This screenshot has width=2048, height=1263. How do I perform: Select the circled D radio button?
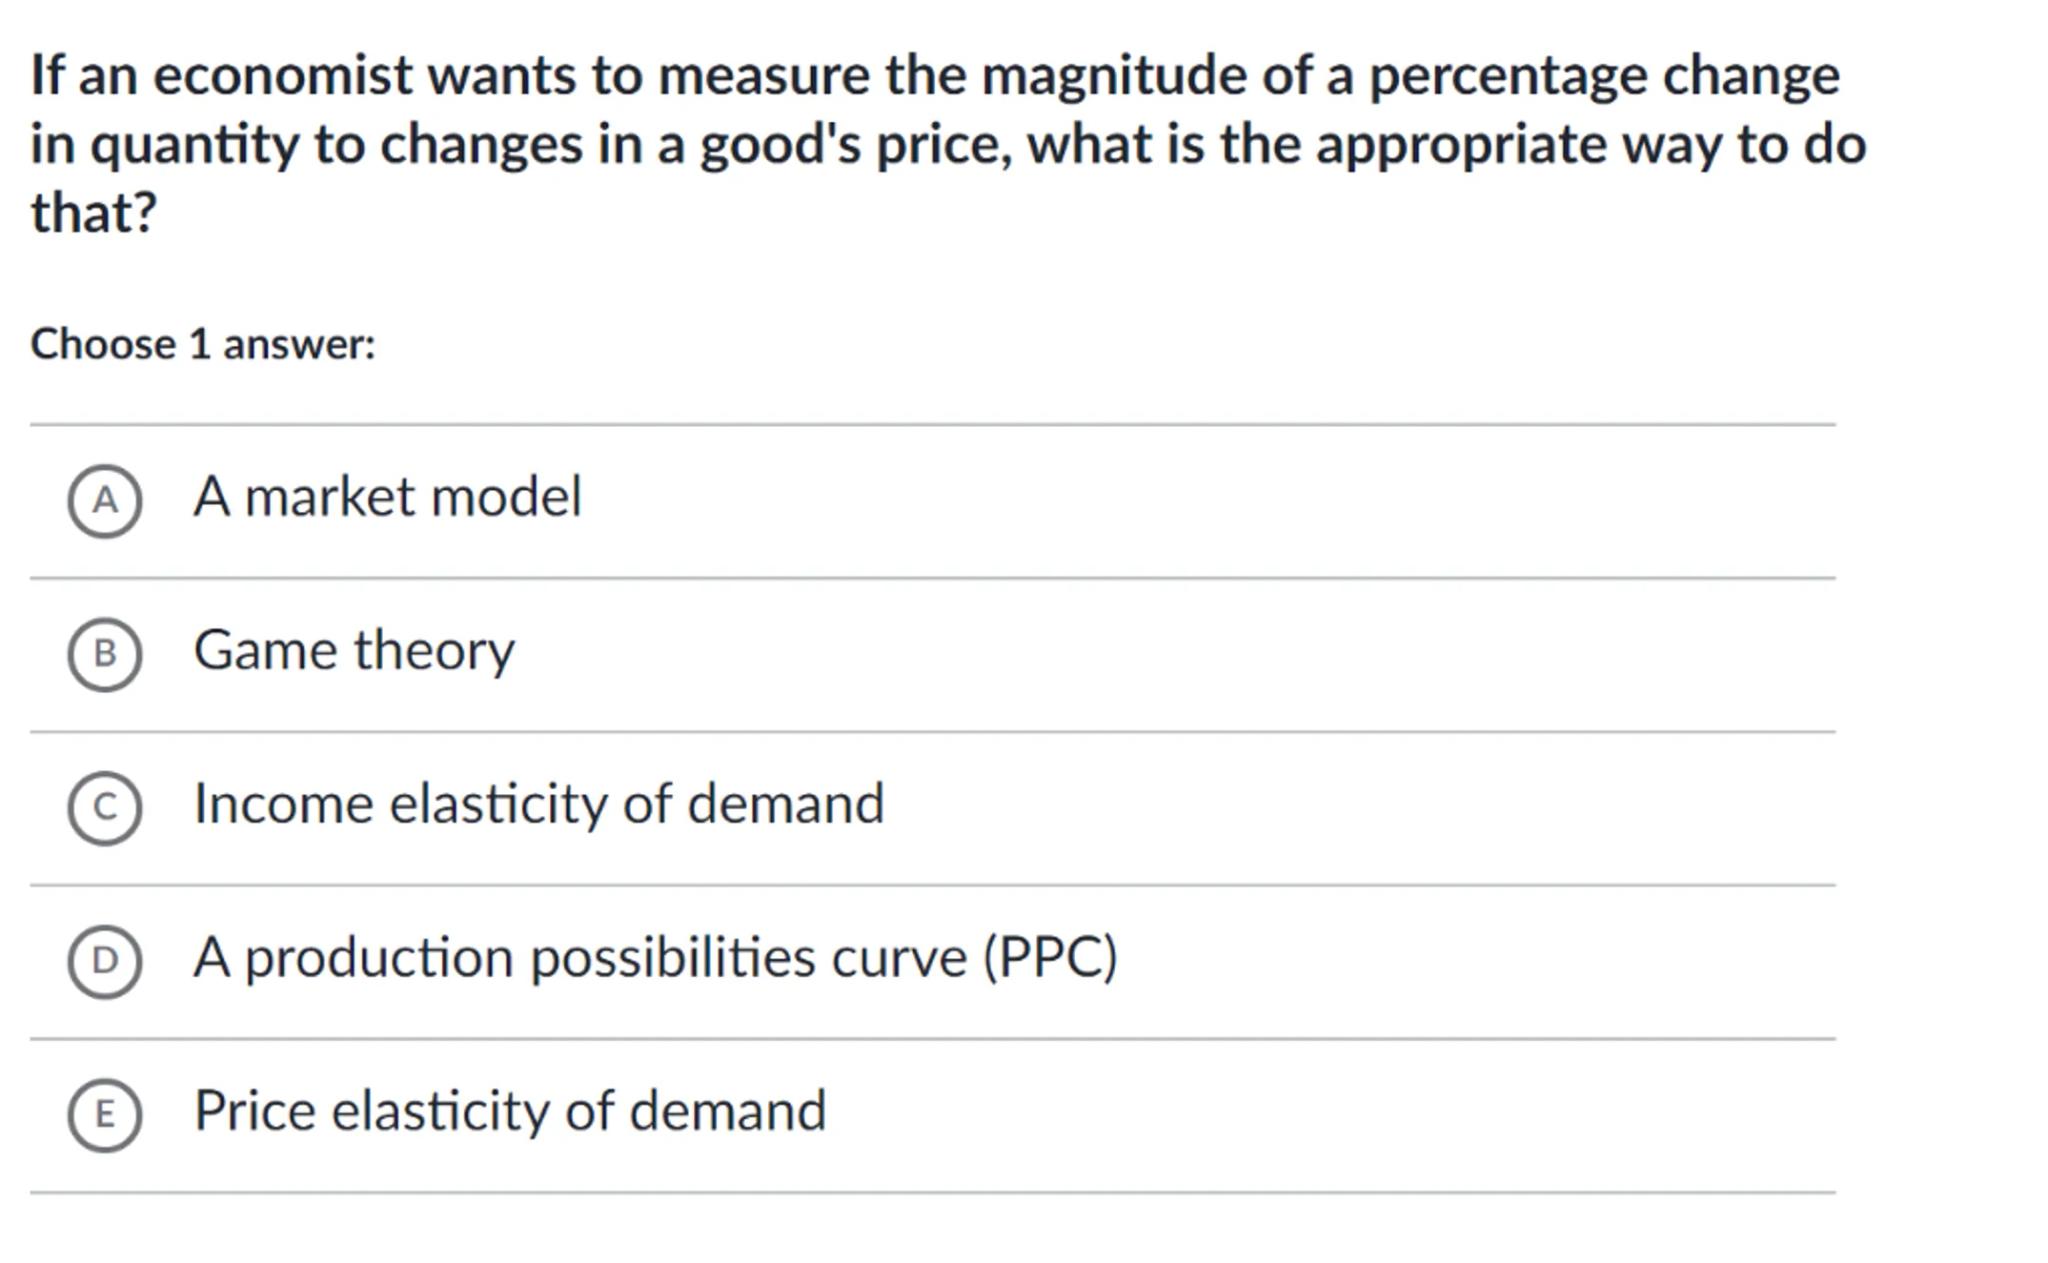click(x=104, y=961)
